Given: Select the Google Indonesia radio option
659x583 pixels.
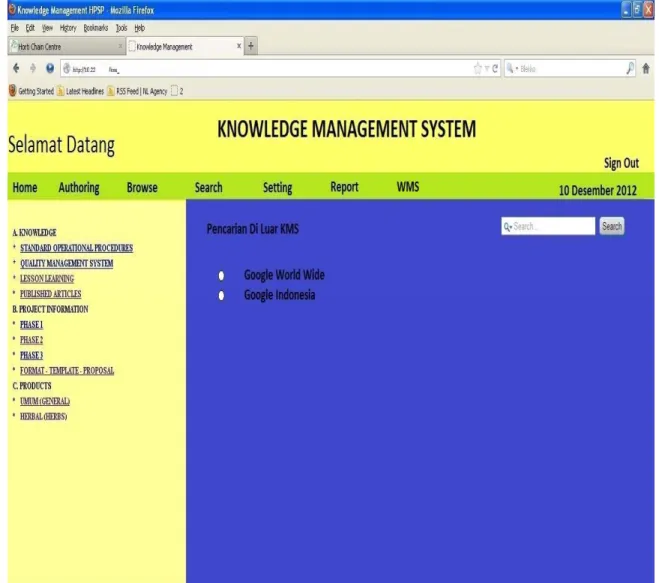Looking at the screenshot, I should [221, 295].
